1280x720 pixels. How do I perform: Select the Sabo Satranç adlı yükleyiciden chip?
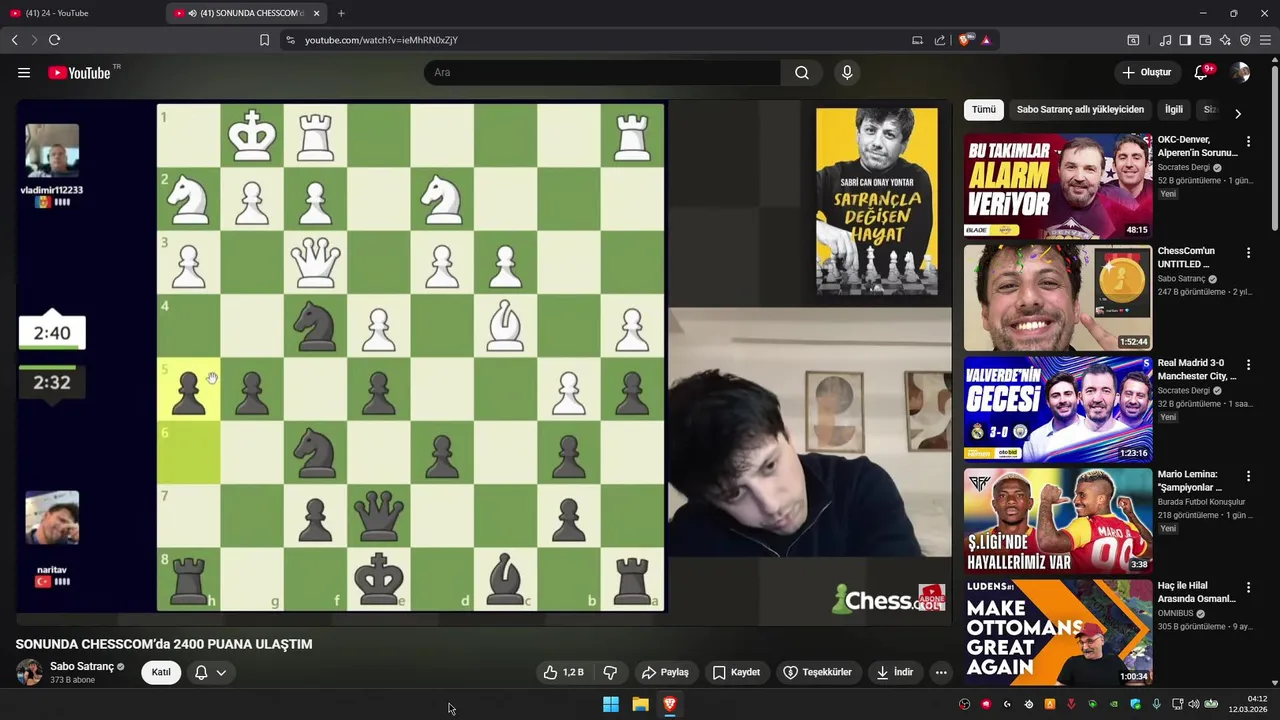click(x=1080, y=110)
